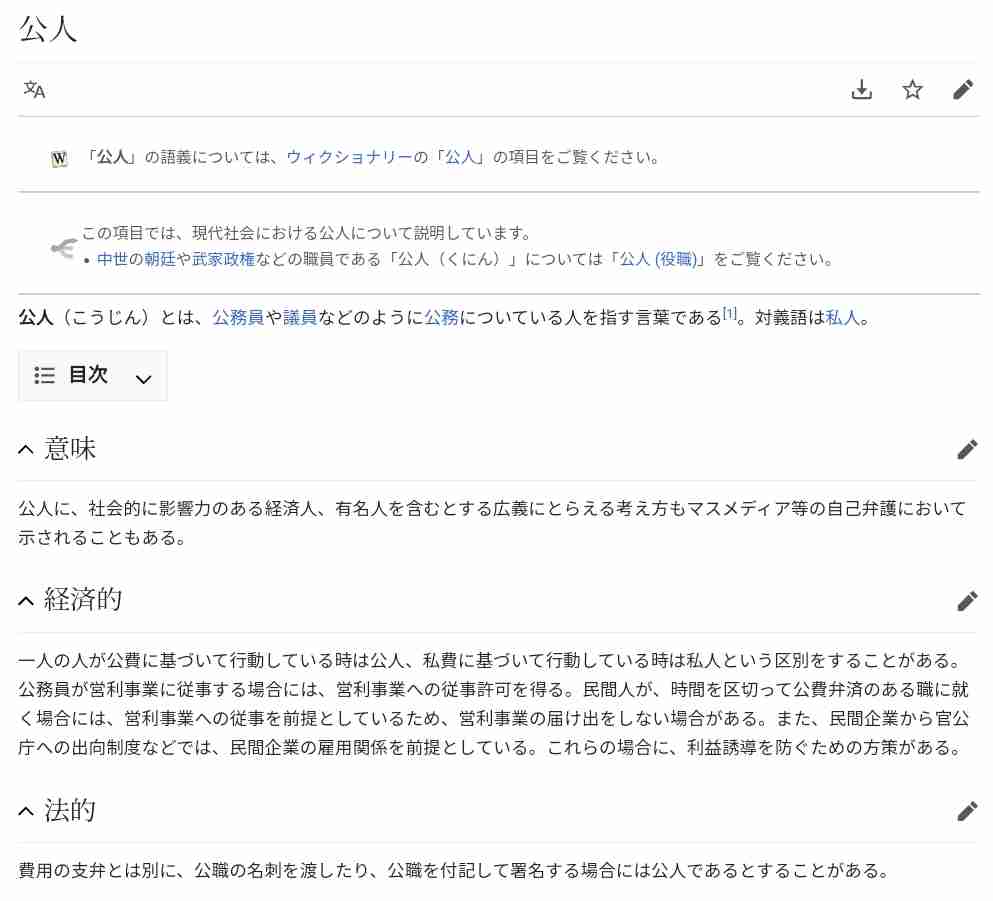Collapse the 意味 section heading
Image resolution: width=993 pixels, height=901 pixels.
57,449
